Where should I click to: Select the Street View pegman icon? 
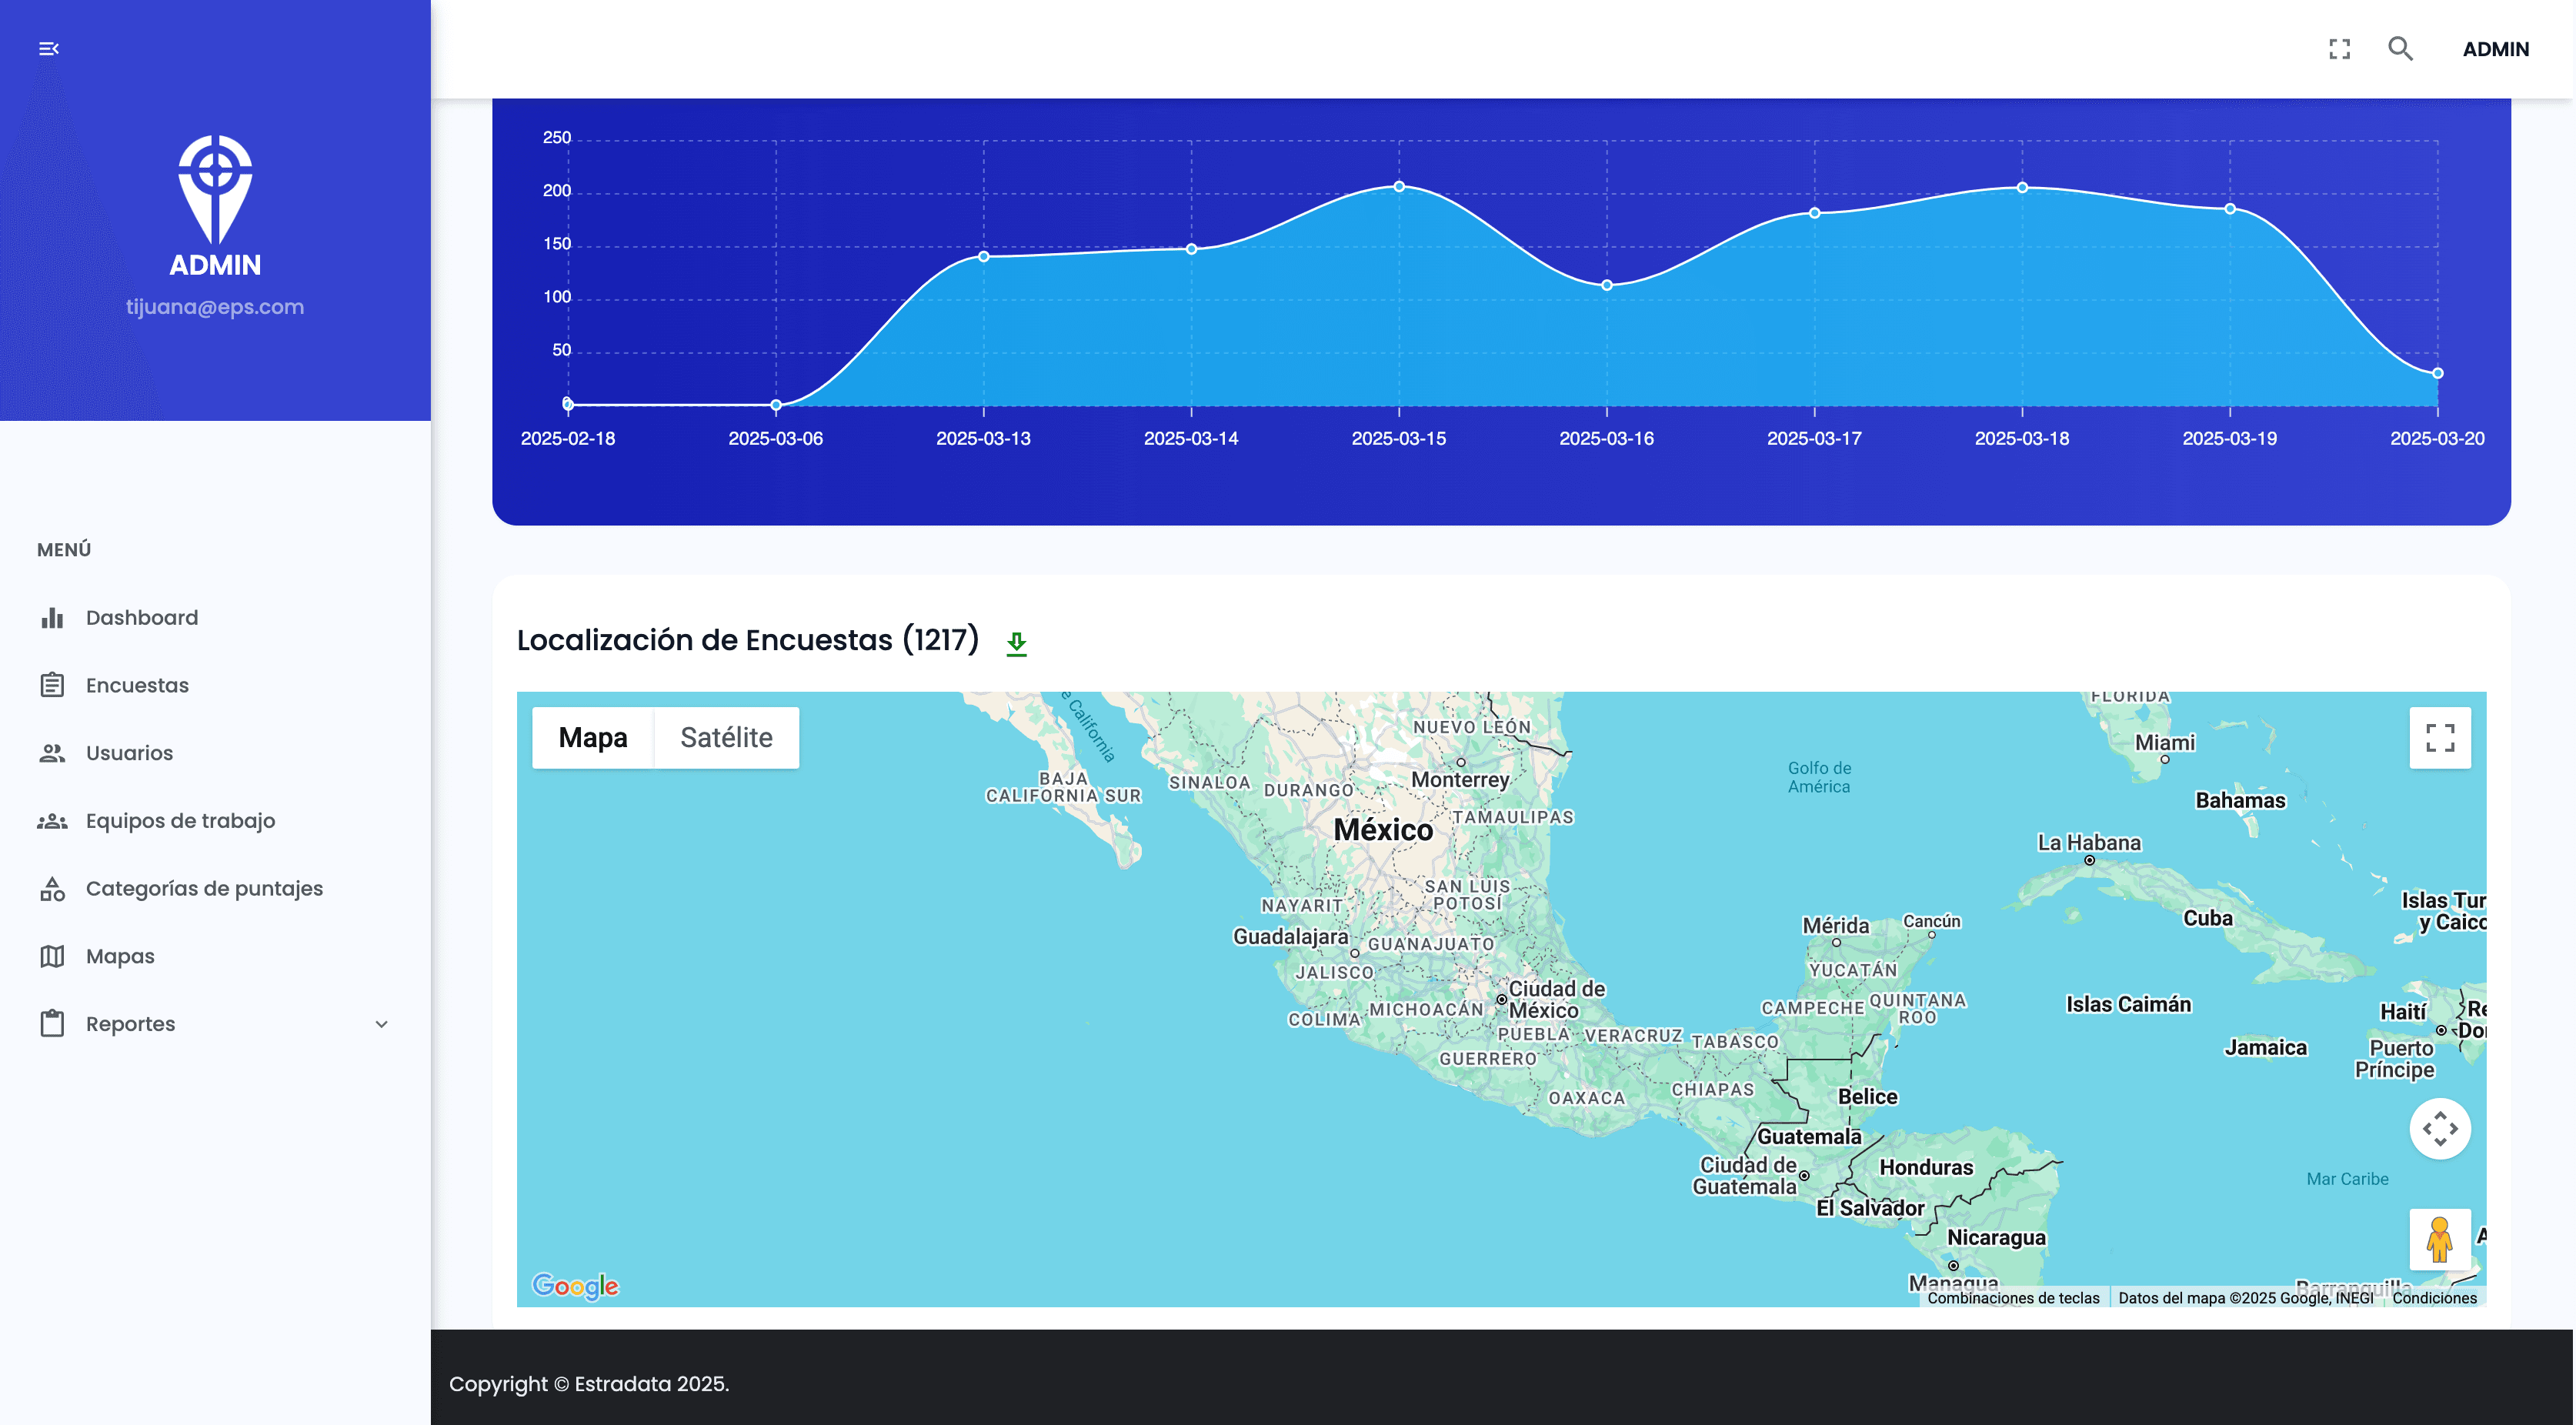click(2439, 1239)
